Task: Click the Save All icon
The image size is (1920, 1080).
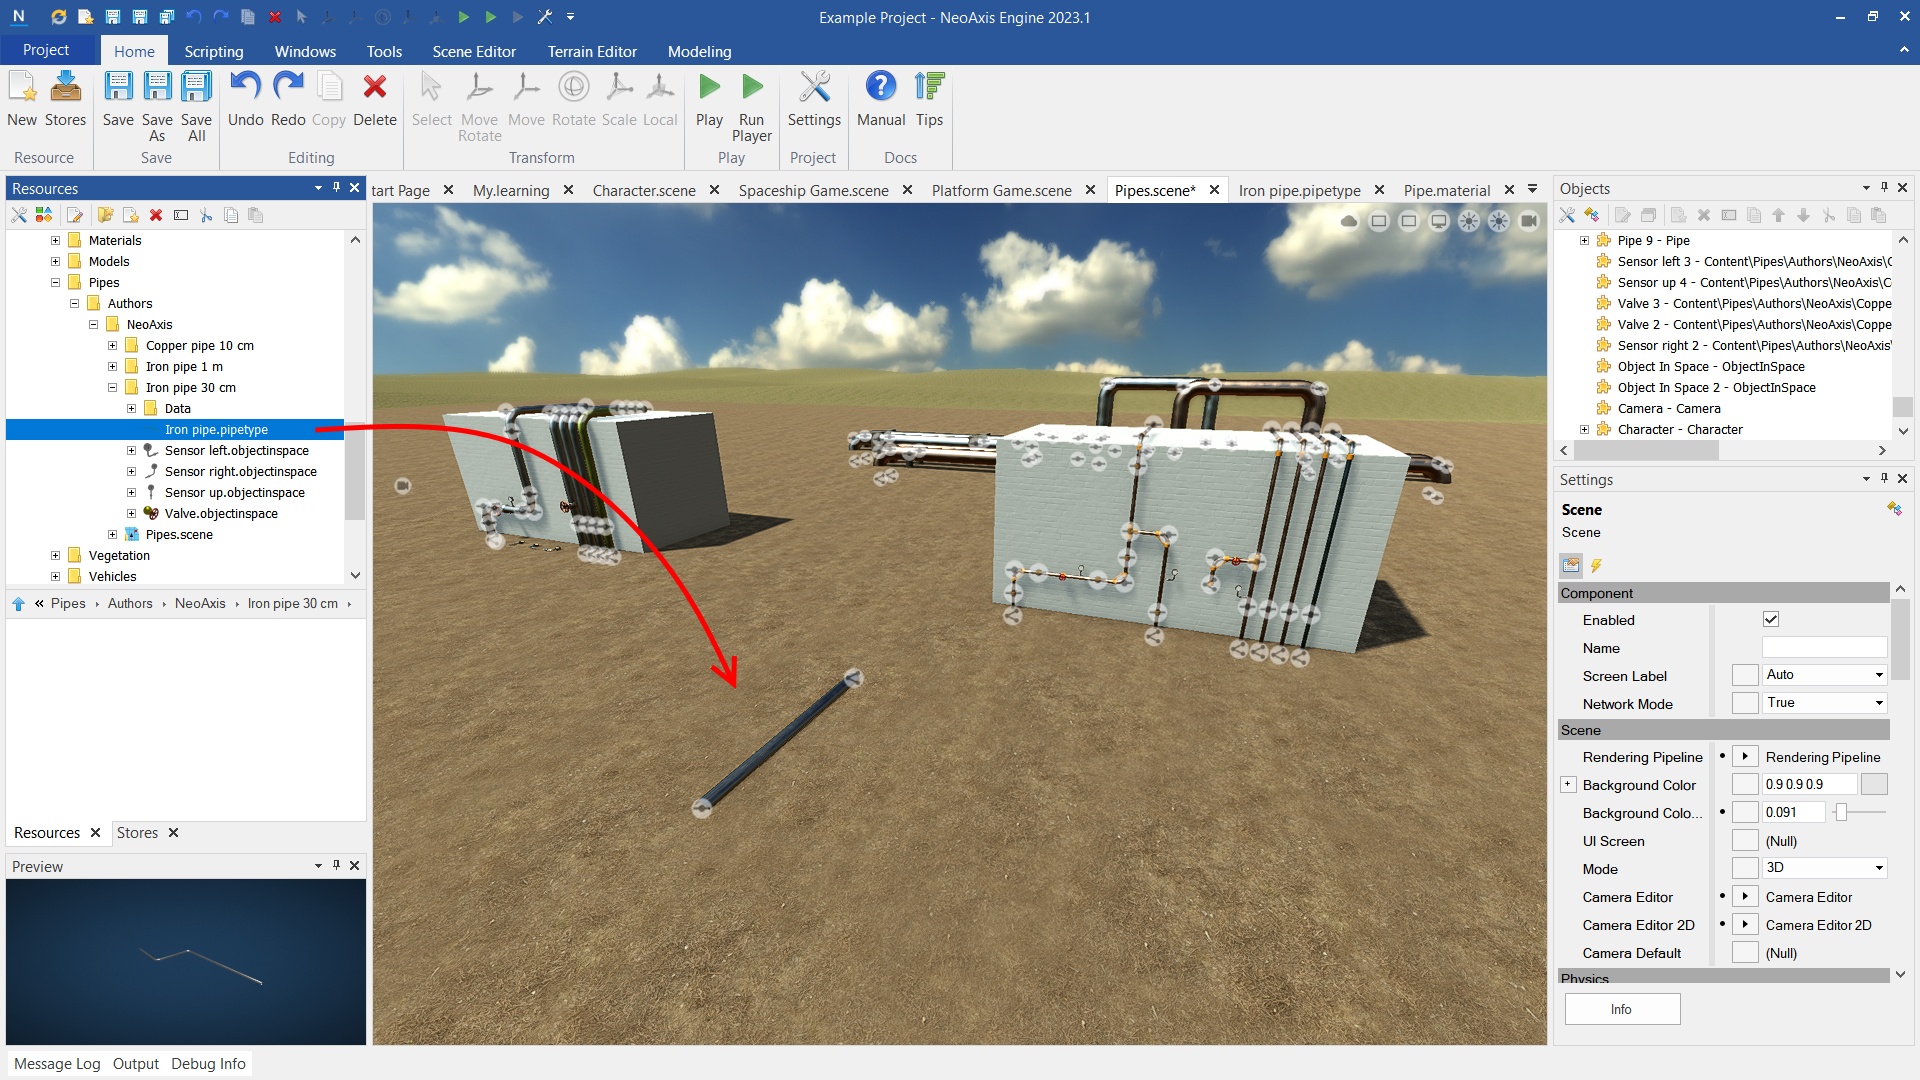Action: (196, 90)
